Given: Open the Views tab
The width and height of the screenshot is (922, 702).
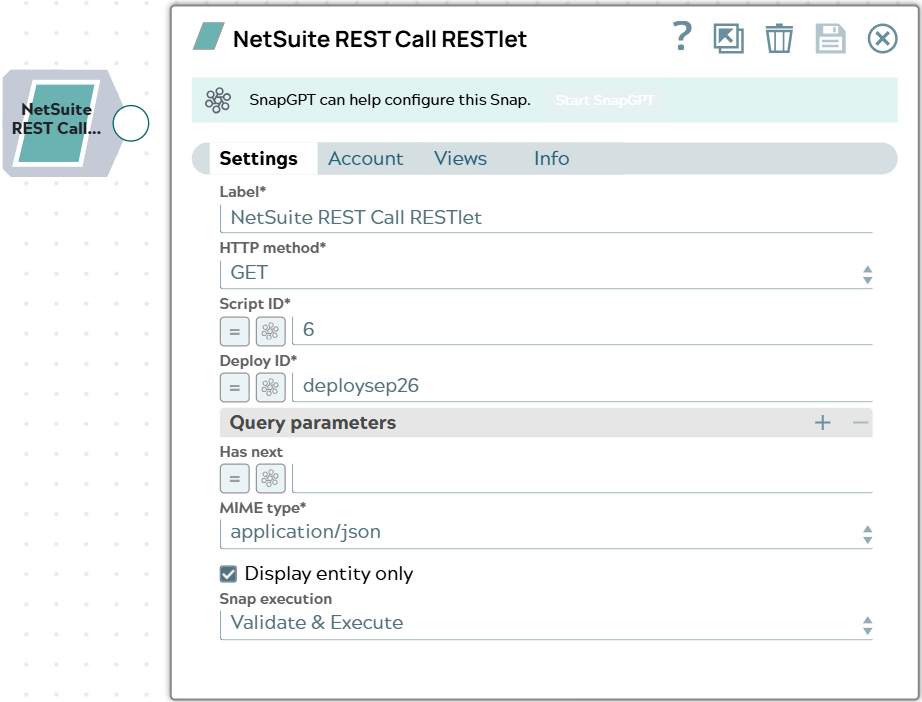Looking at the screenshot, I should pos(460,159).
